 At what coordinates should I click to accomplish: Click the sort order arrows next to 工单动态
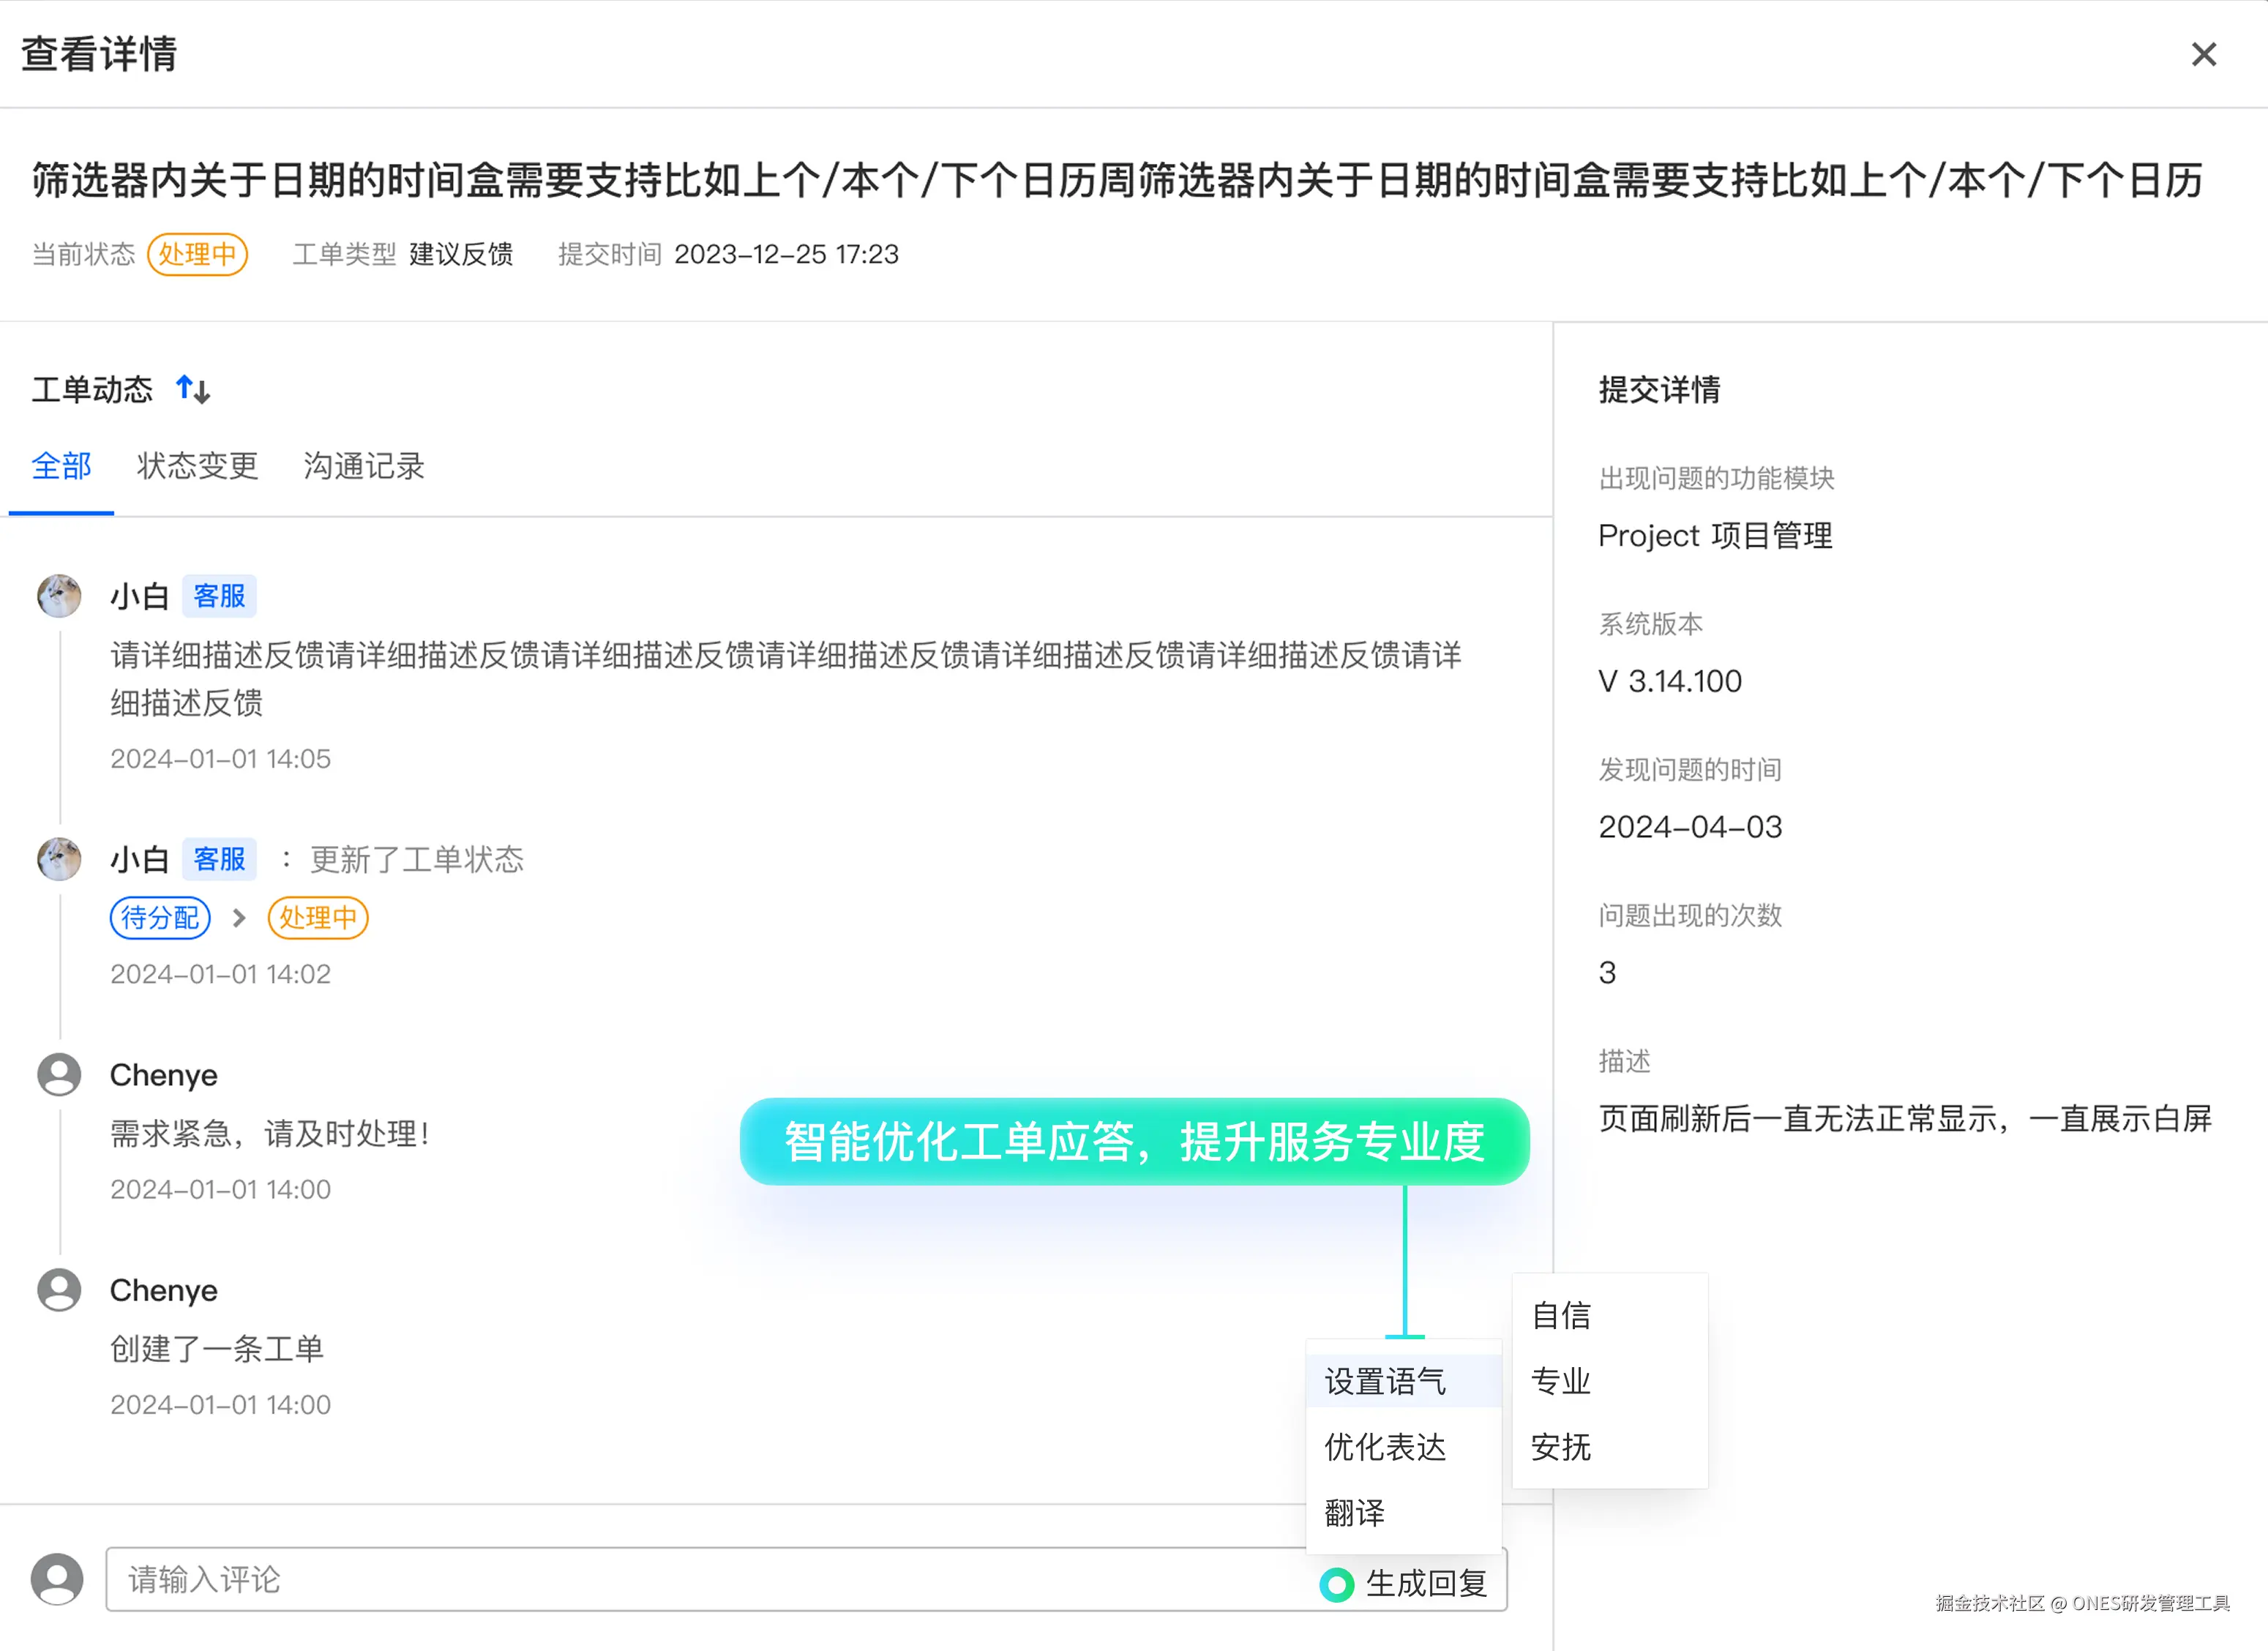193,389
